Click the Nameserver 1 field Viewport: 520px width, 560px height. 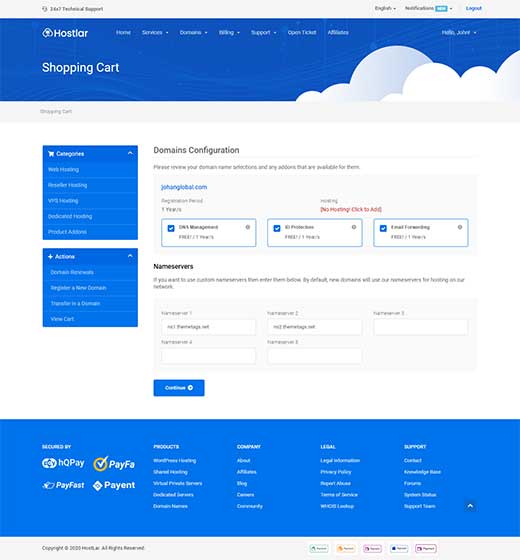click(209, 327)
